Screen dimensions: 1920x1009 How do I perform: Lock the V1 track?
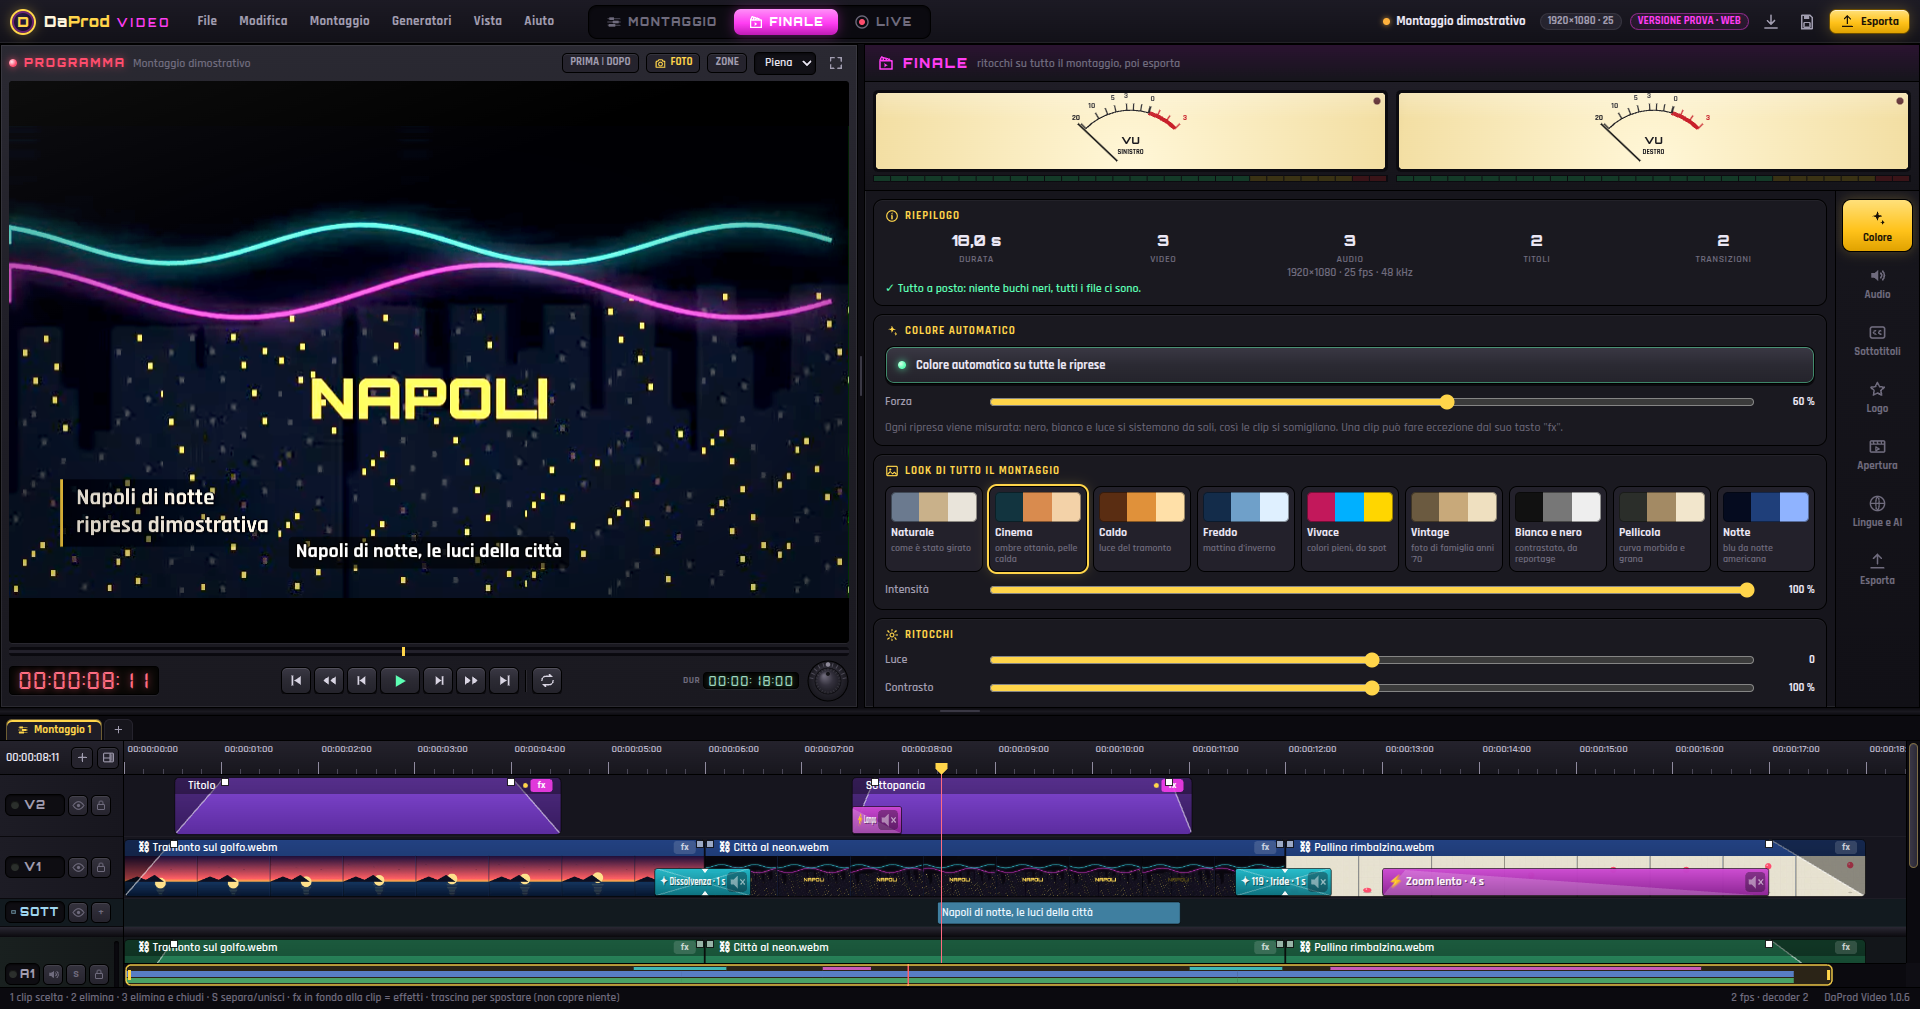coord(101,867)
